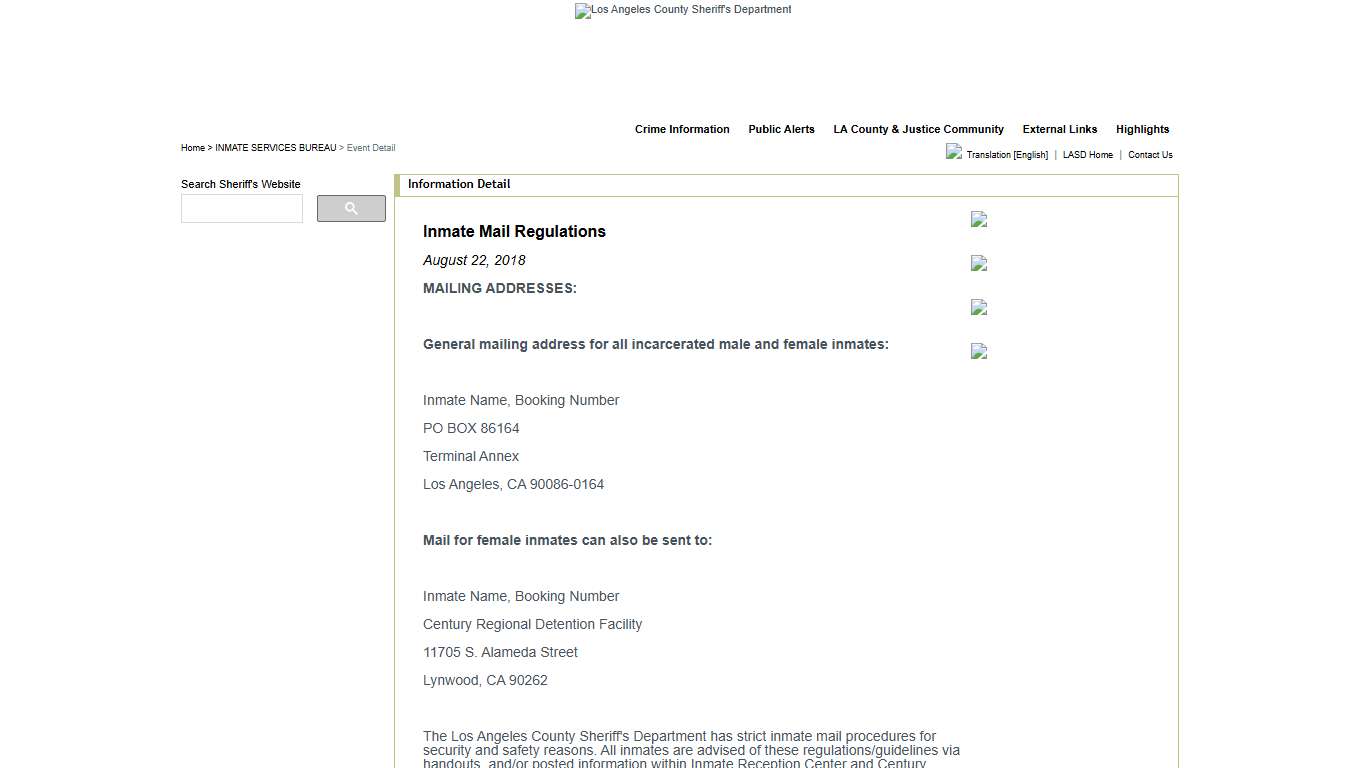Navigate to the Home breadcrumb link
Image resolution: width=1366 pixels, height=768 pixels.
[192, 147]
